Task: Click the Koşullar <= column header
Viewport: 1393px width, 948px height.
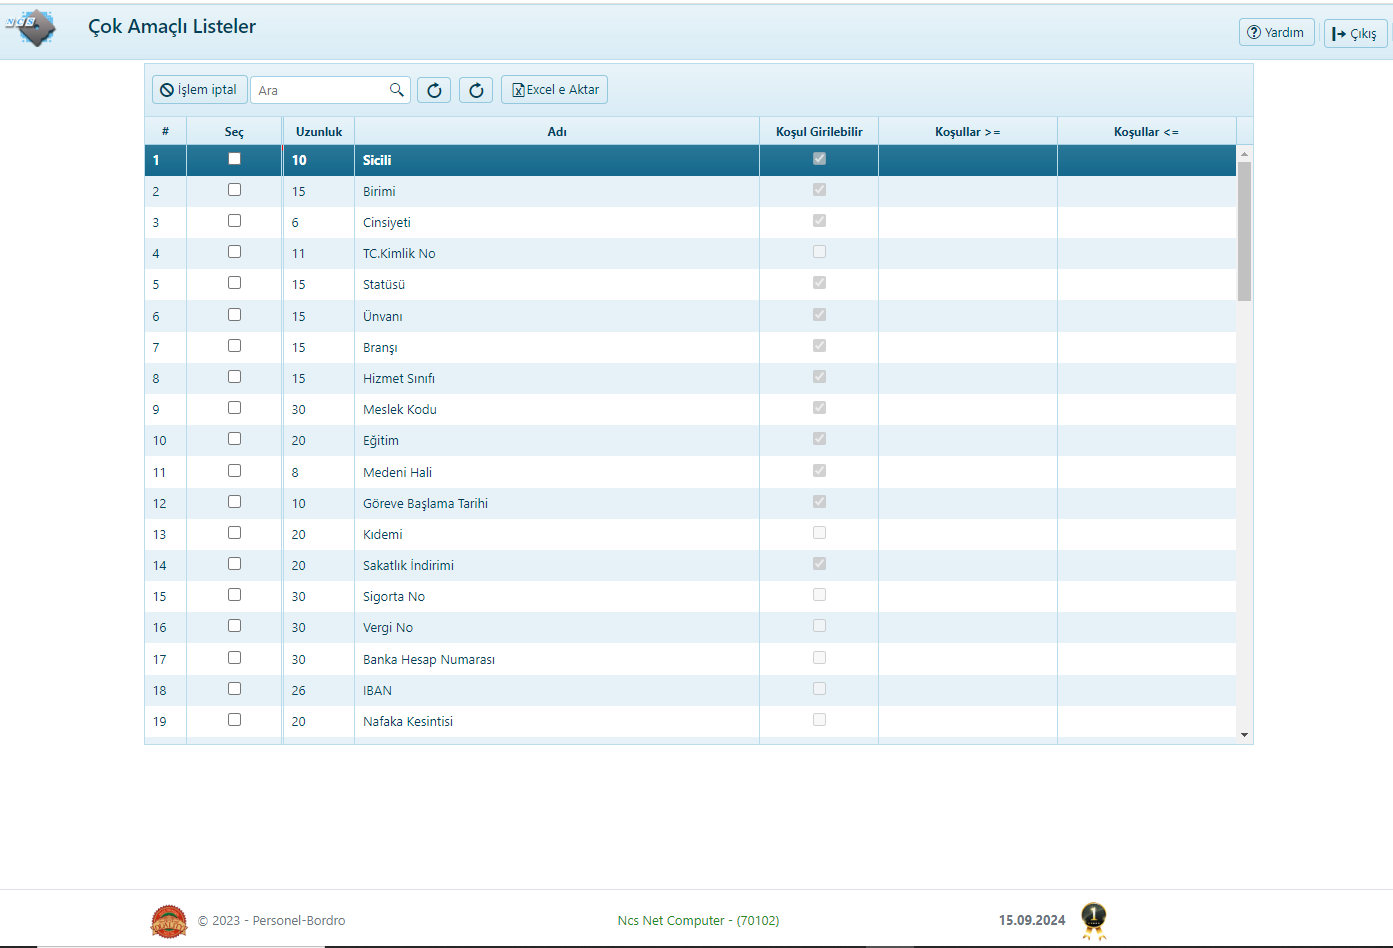Action: coord(1146,132)
